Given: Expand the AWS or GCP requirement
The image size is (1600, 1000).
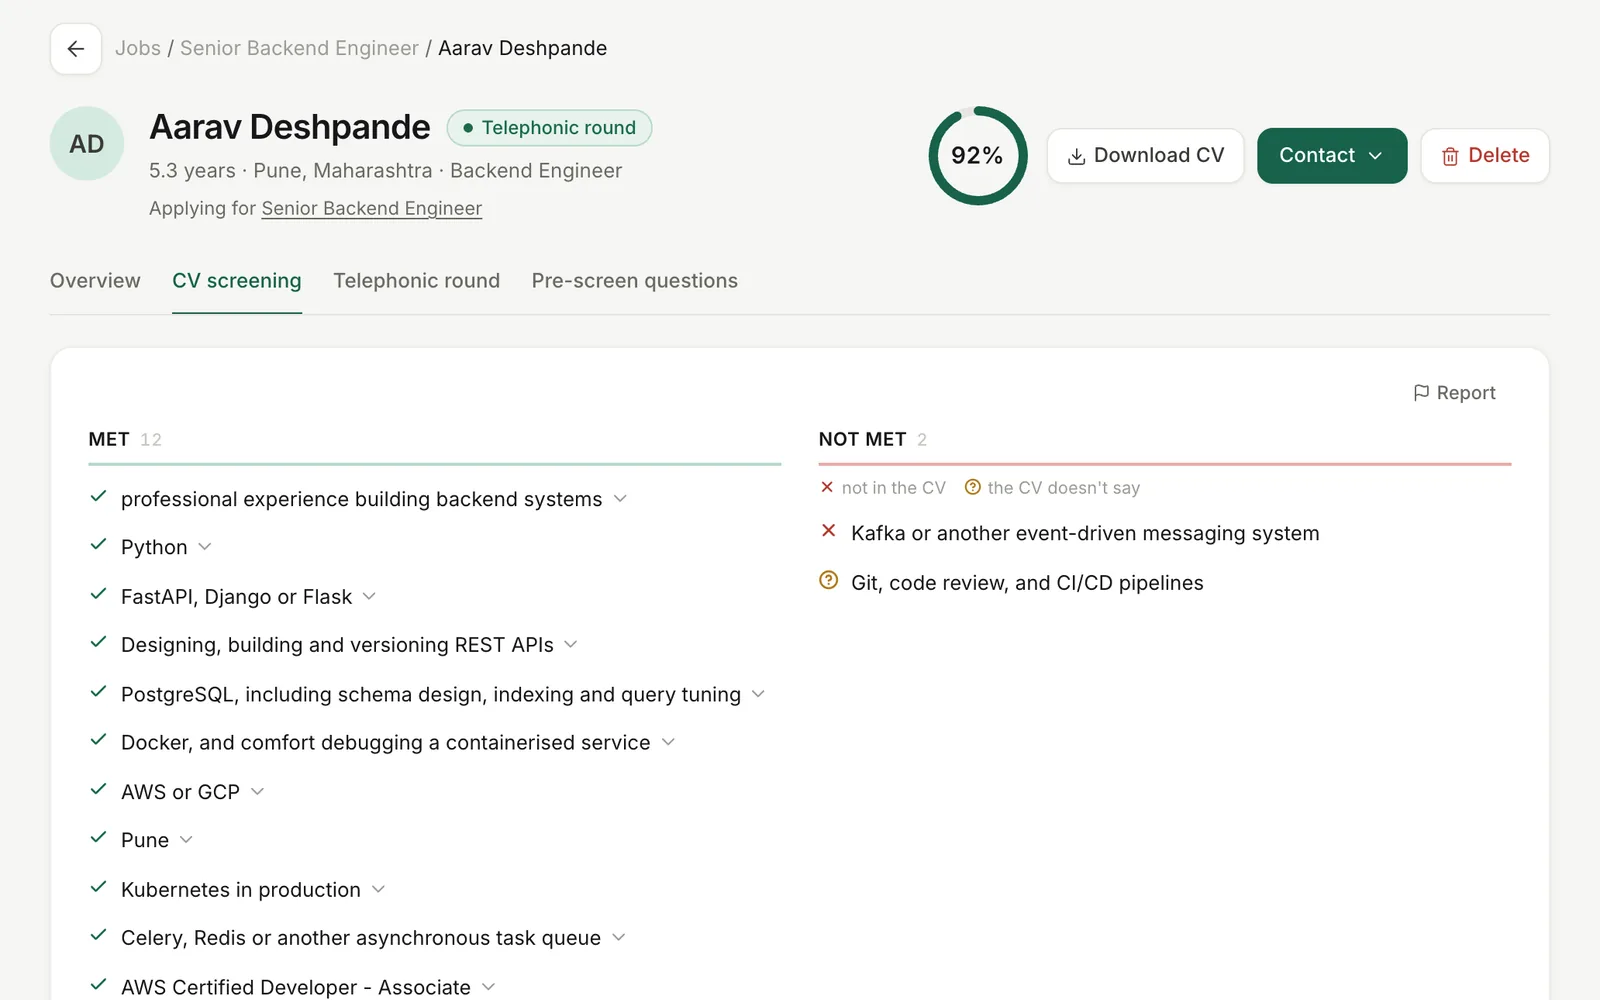Looking at the screenshot, I should [x=257, y=791].
